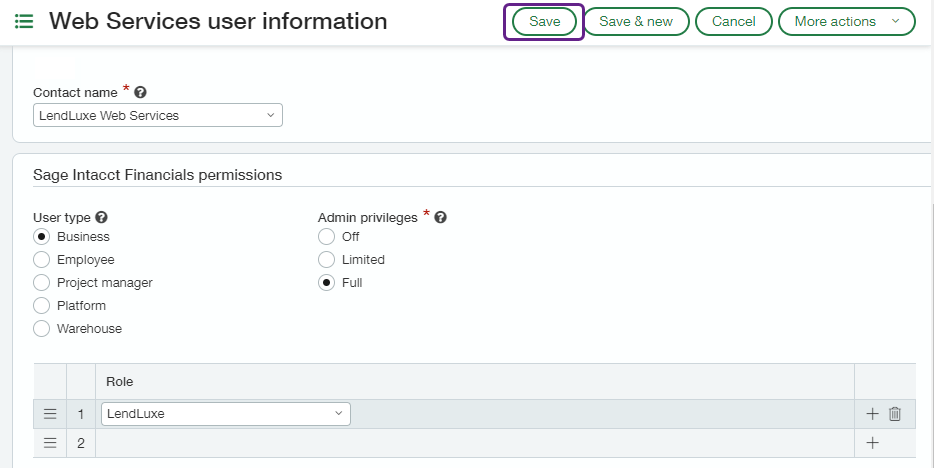Expand the LendLuxe role dropdown

(226, 414)
